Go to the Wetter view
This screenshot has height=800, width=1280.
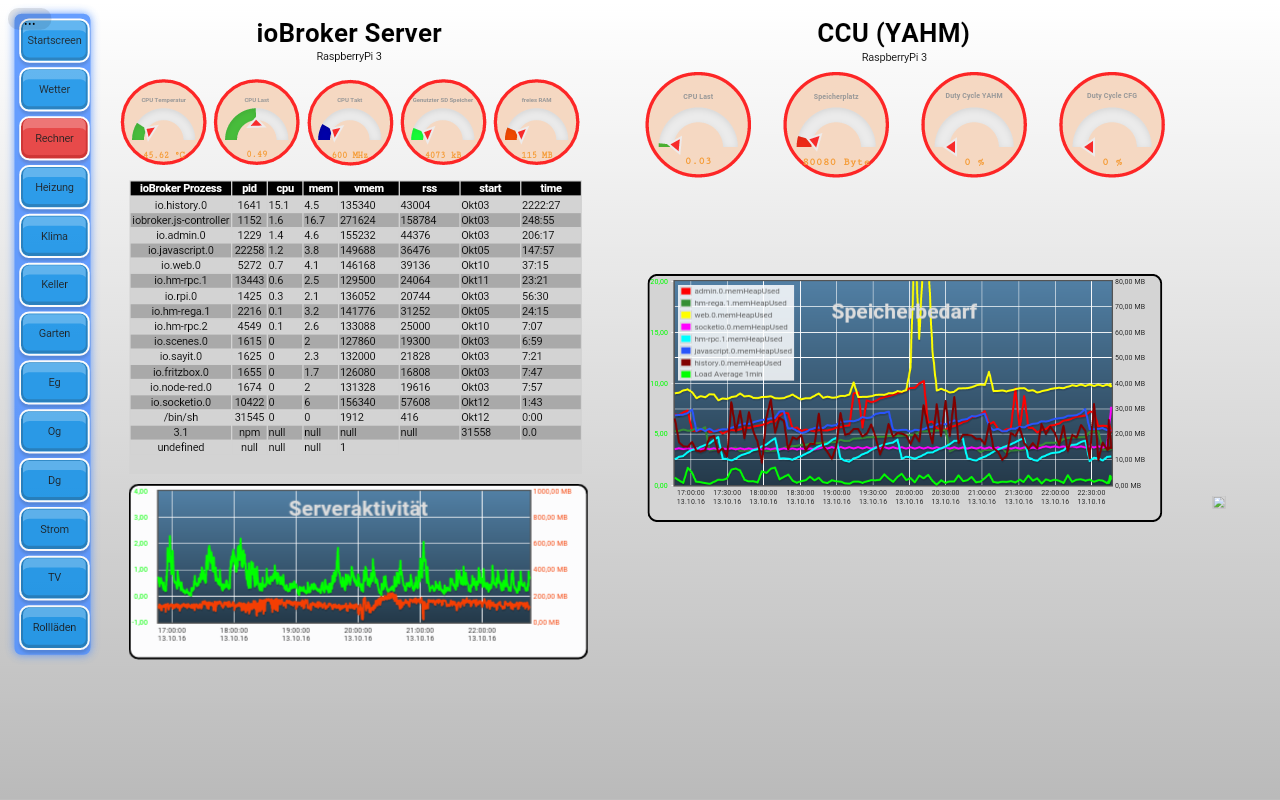54,90
